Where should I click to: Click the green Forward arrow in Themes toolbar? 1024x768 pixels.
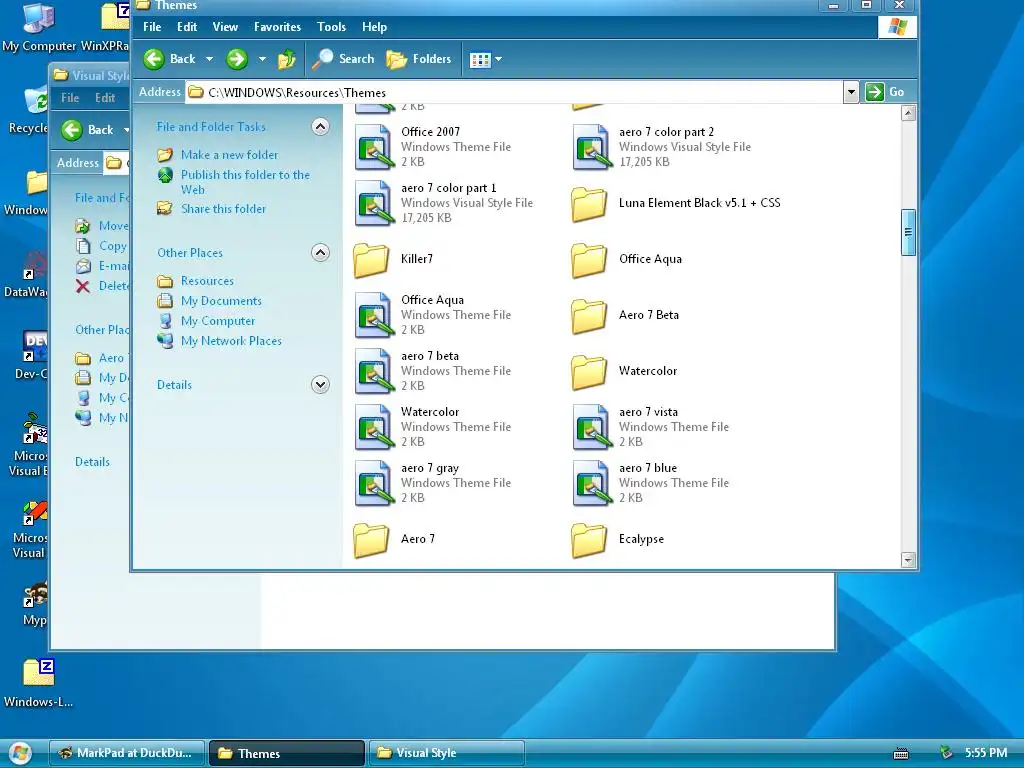(x=237, y=59)
